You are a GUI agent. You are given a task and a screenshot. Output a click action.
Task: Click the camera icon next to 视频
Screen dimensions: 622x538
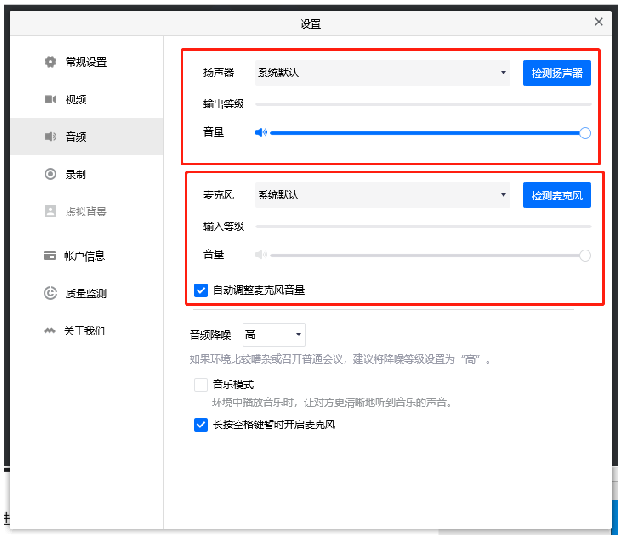(x=50, y=99)
